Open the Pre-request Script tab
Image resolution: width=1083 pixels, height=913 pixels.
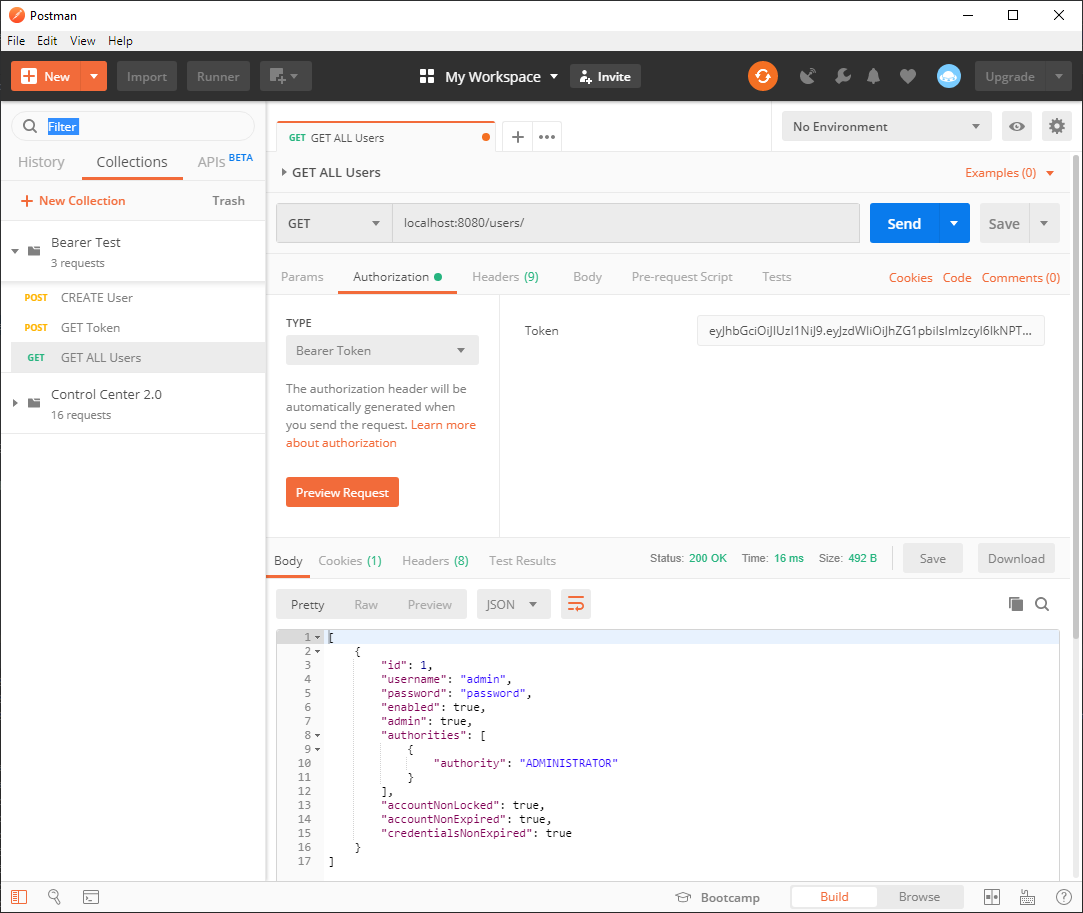[682, 277]
